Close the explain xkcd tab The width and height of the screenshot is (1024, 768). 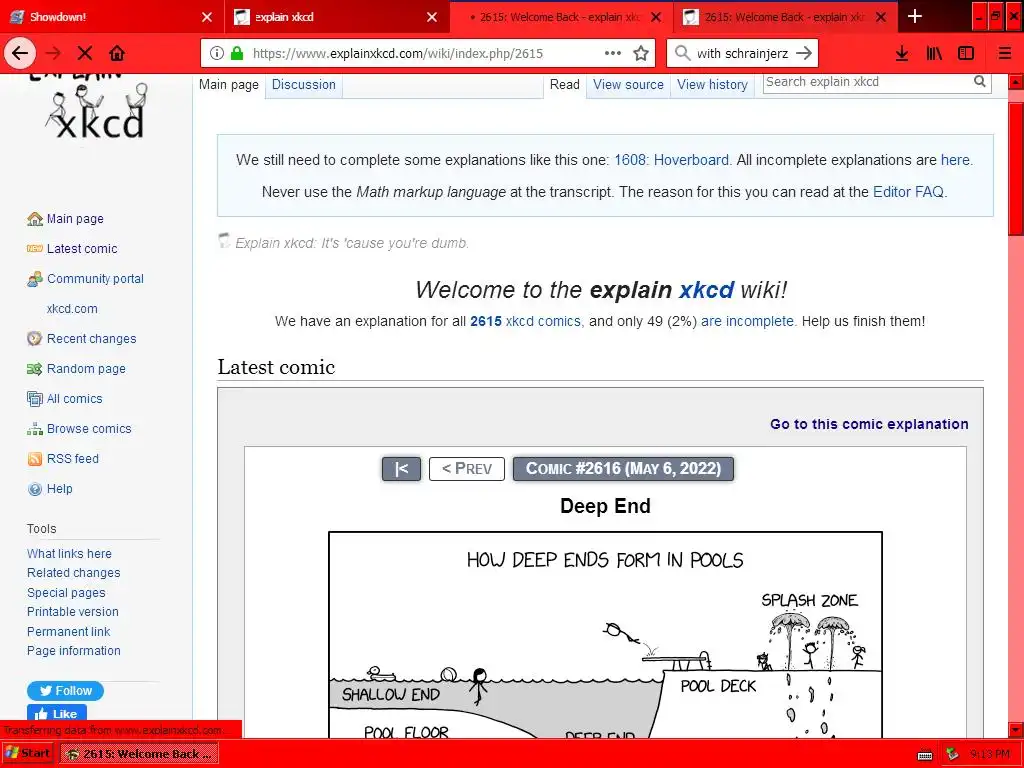432,17
